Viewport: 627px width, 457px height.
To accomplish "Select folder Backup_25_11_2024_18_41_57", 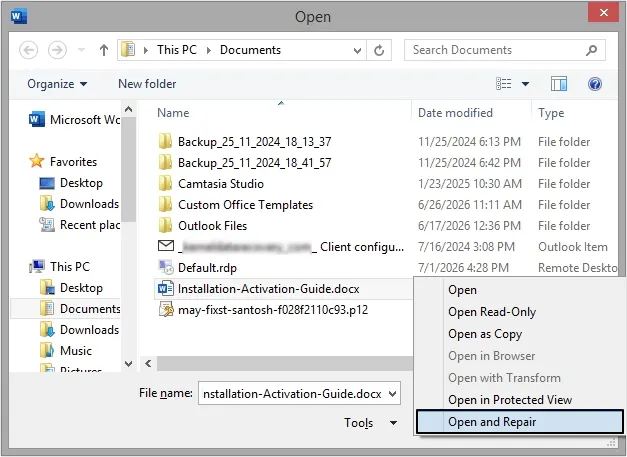I will click(254, 162).
